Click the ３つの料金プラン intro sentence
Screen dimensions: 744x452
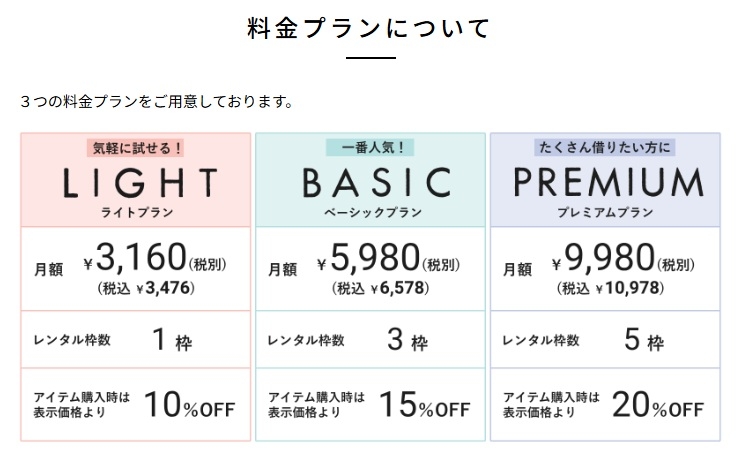point(155,102)
